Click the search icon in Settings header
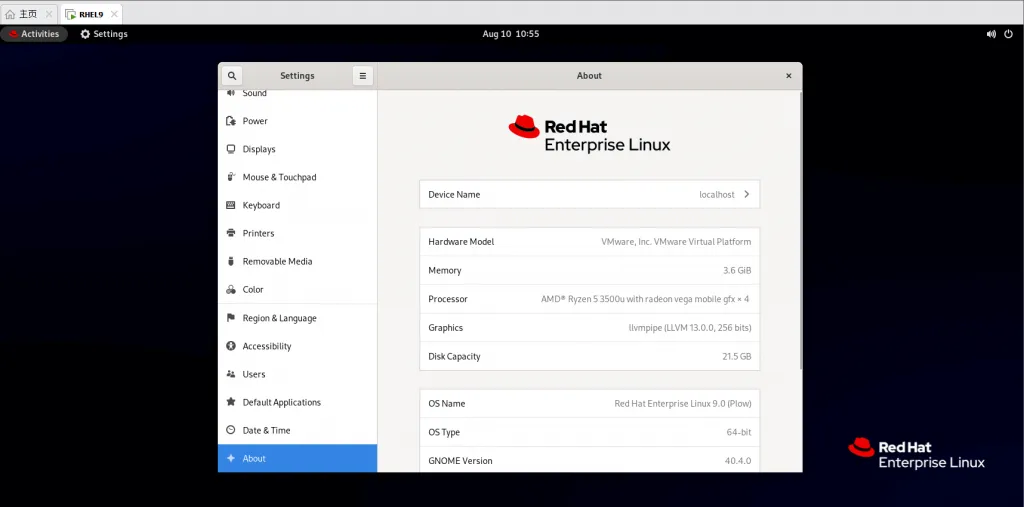This screenshot has width=1024, height=507. [232, 76]
